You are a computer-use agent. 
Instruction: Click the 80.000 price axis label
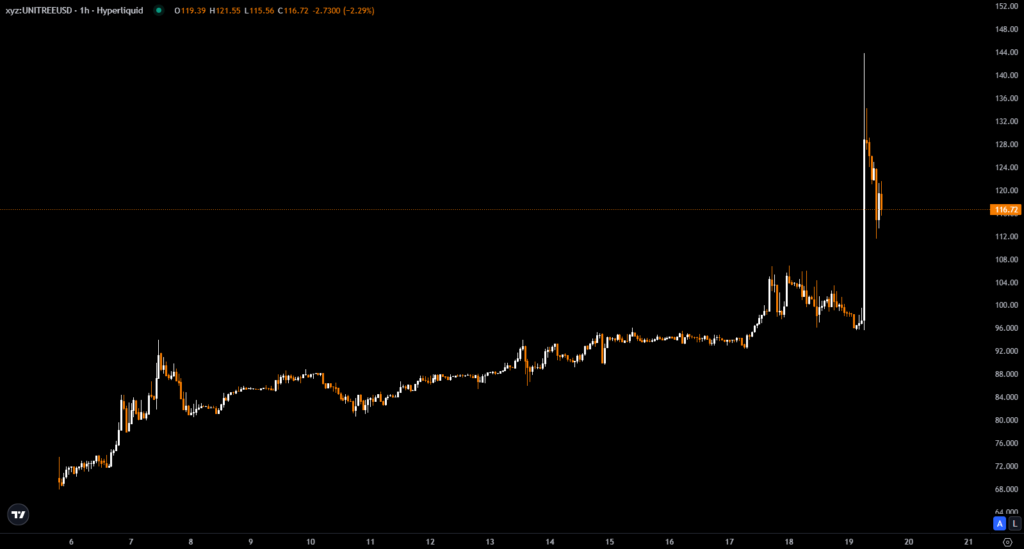1006,420
